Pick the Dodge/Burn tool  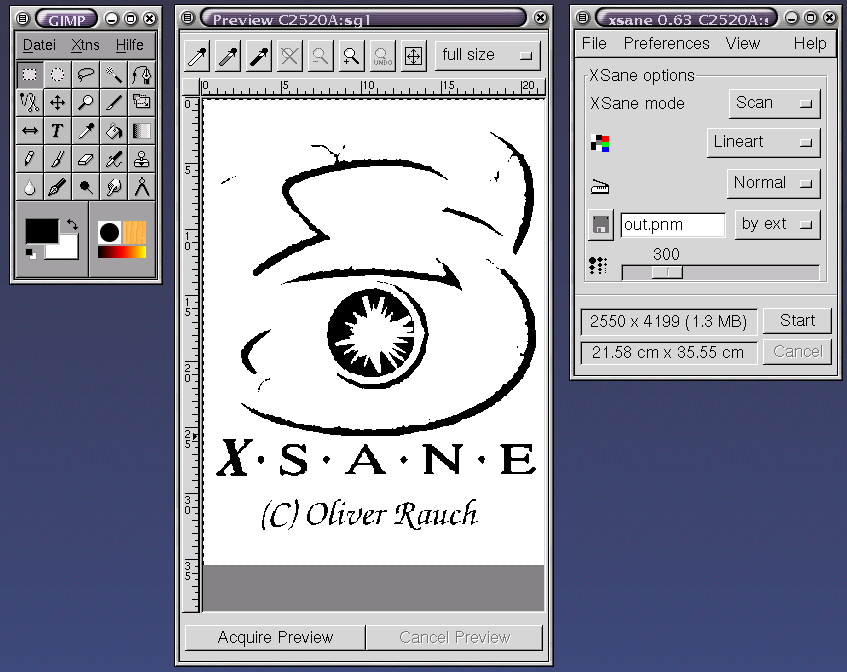[x=86, y=187]
